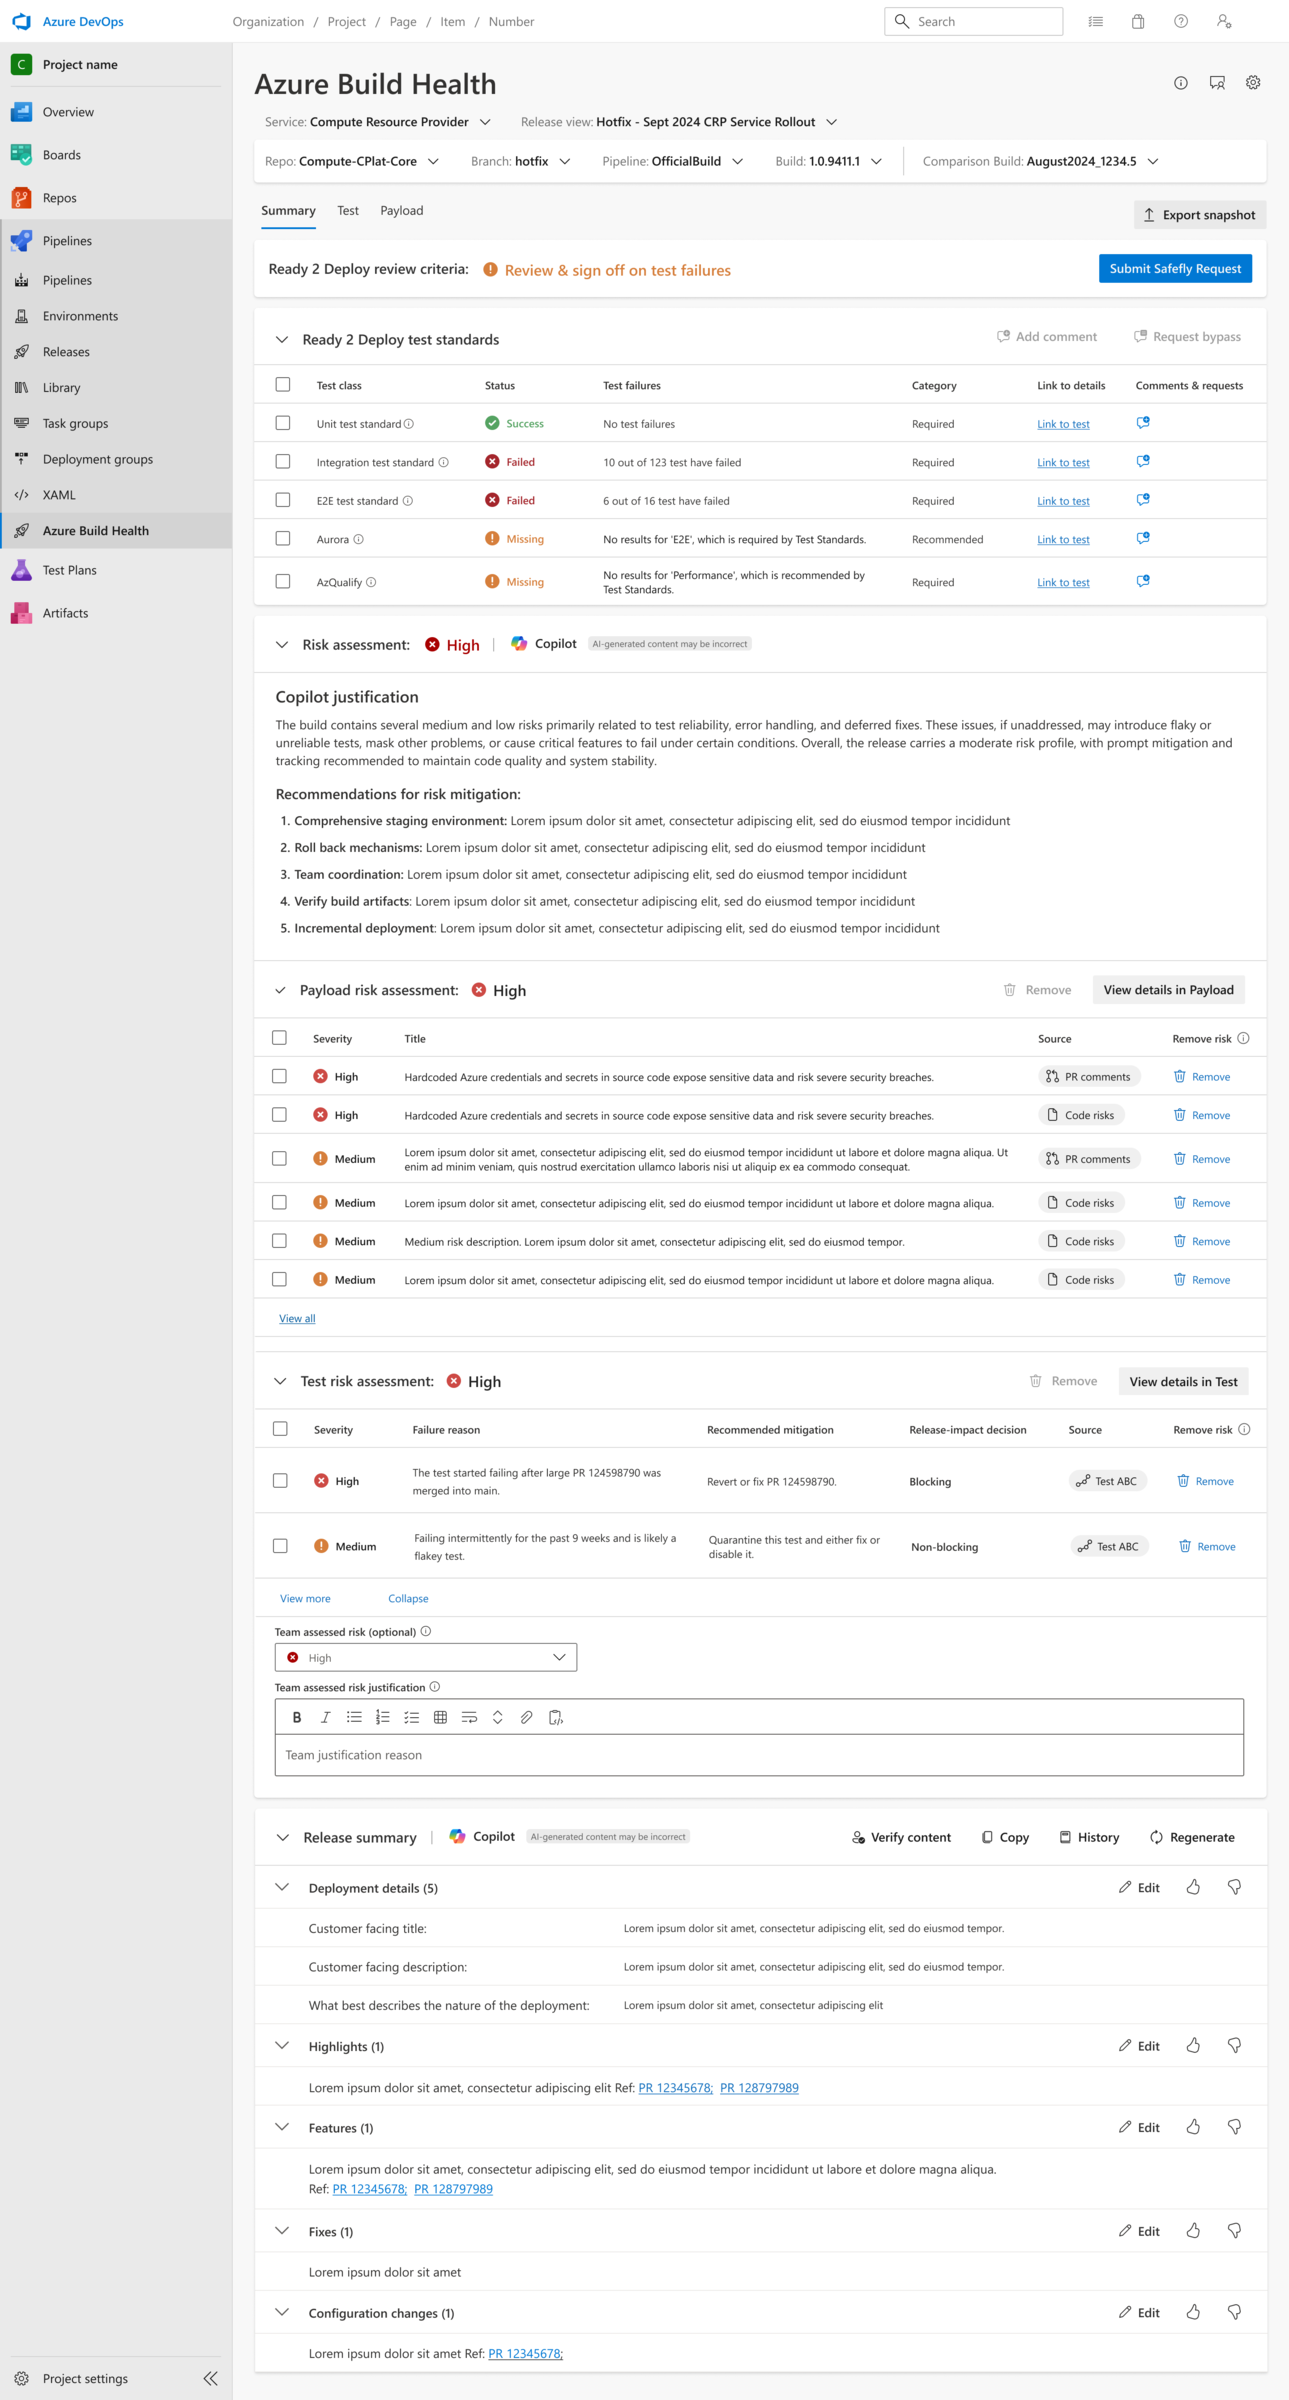
Task: Click View details in Payload button
Action: click(1168, 990)
